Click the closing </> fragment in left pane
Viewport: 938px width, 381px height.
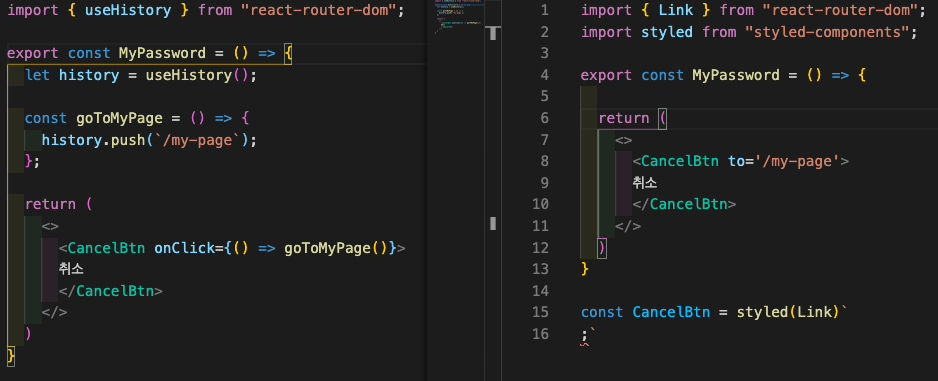pyautogui.click(x=54, y=312)
